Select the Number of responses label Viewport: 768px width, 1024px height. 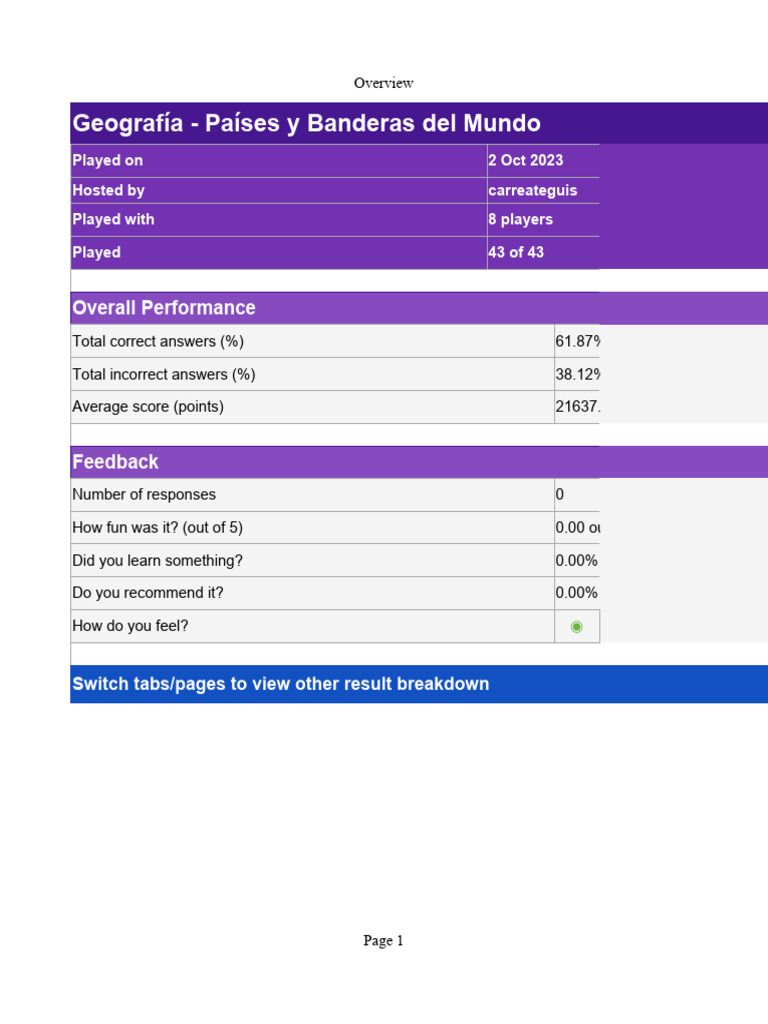pyautogui.click(x=144, y=495)
